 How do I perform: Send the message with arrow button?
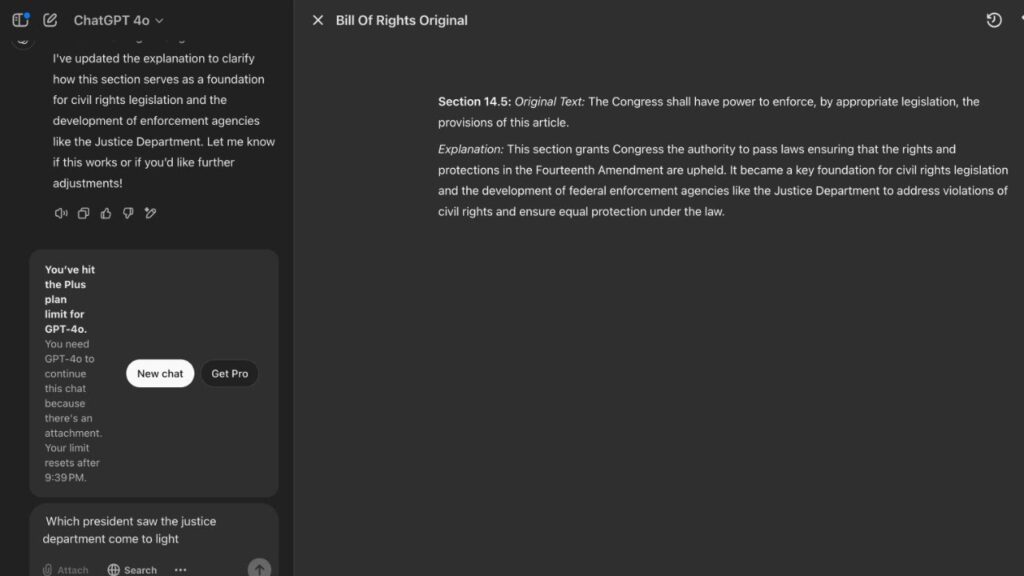(259, 568)
